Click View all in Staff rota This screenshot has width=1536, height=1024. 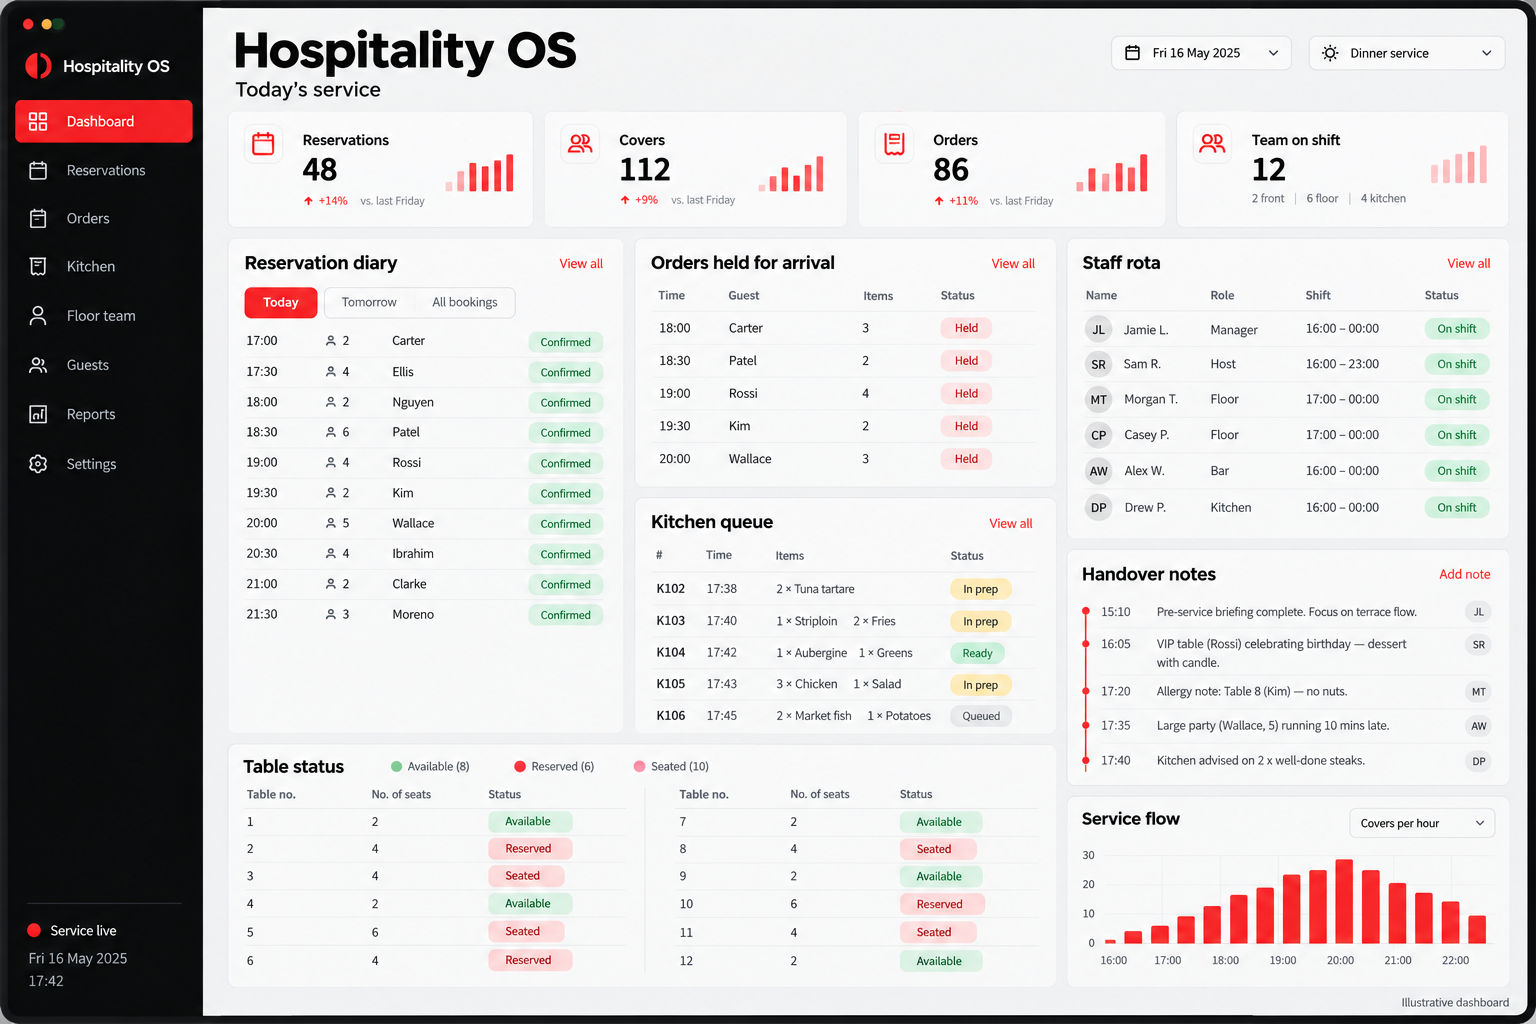1469,264
